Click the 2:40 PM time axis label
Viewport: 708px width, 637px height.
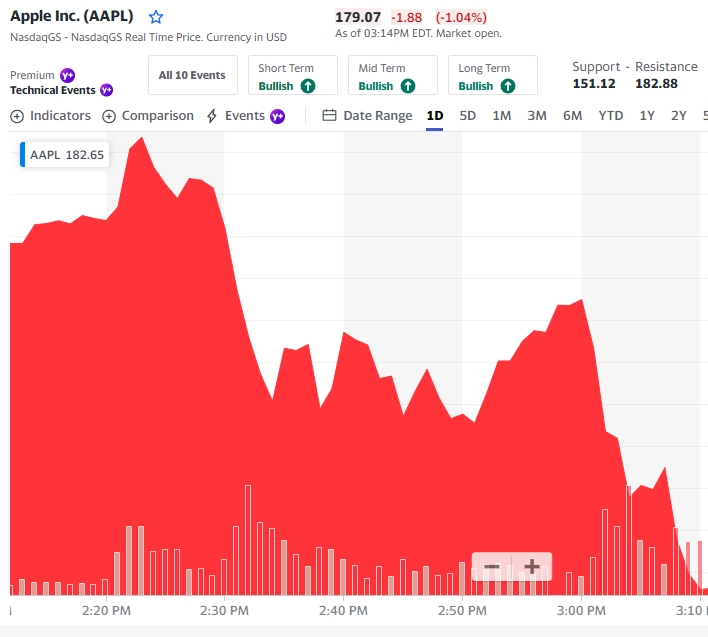click(x=343, y=611)
